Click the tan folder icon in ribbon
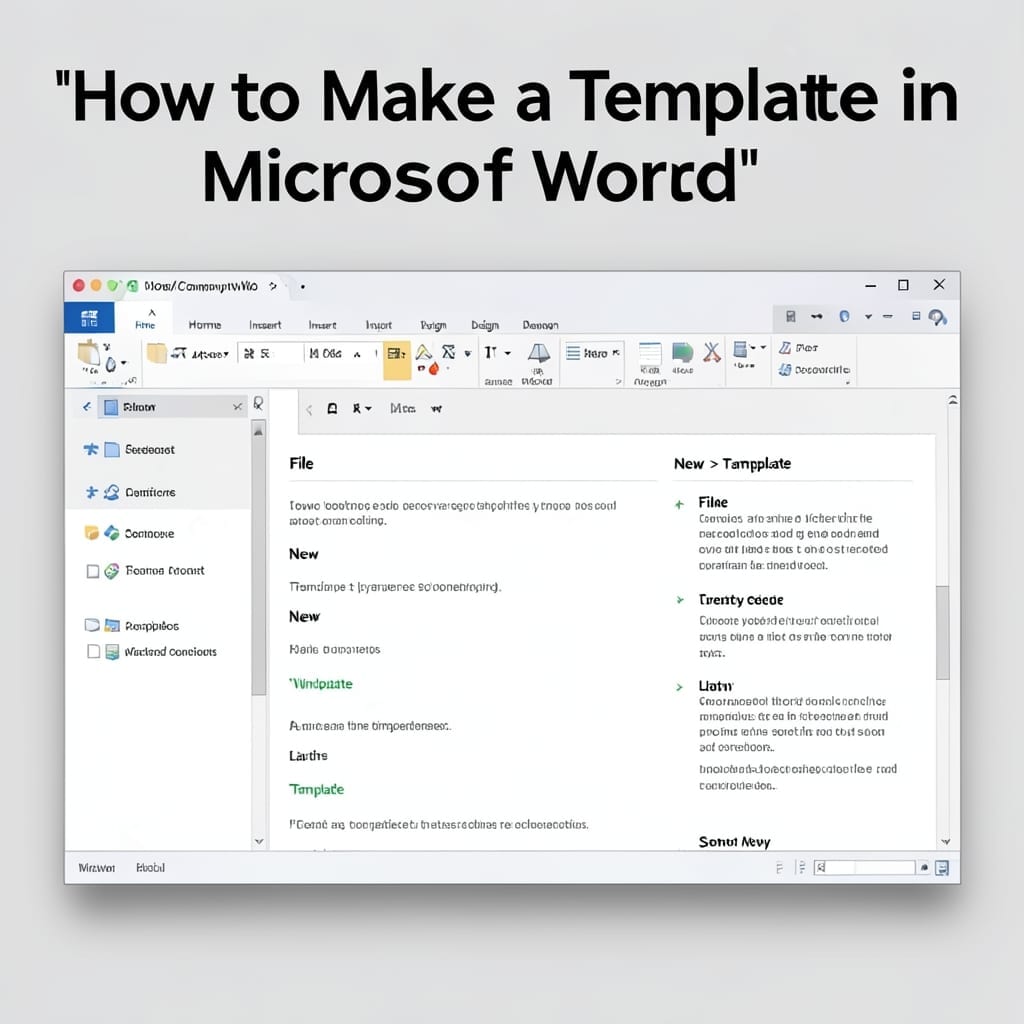The width and height of the screenshot is (1024, 1024). [x=156, y=353]
